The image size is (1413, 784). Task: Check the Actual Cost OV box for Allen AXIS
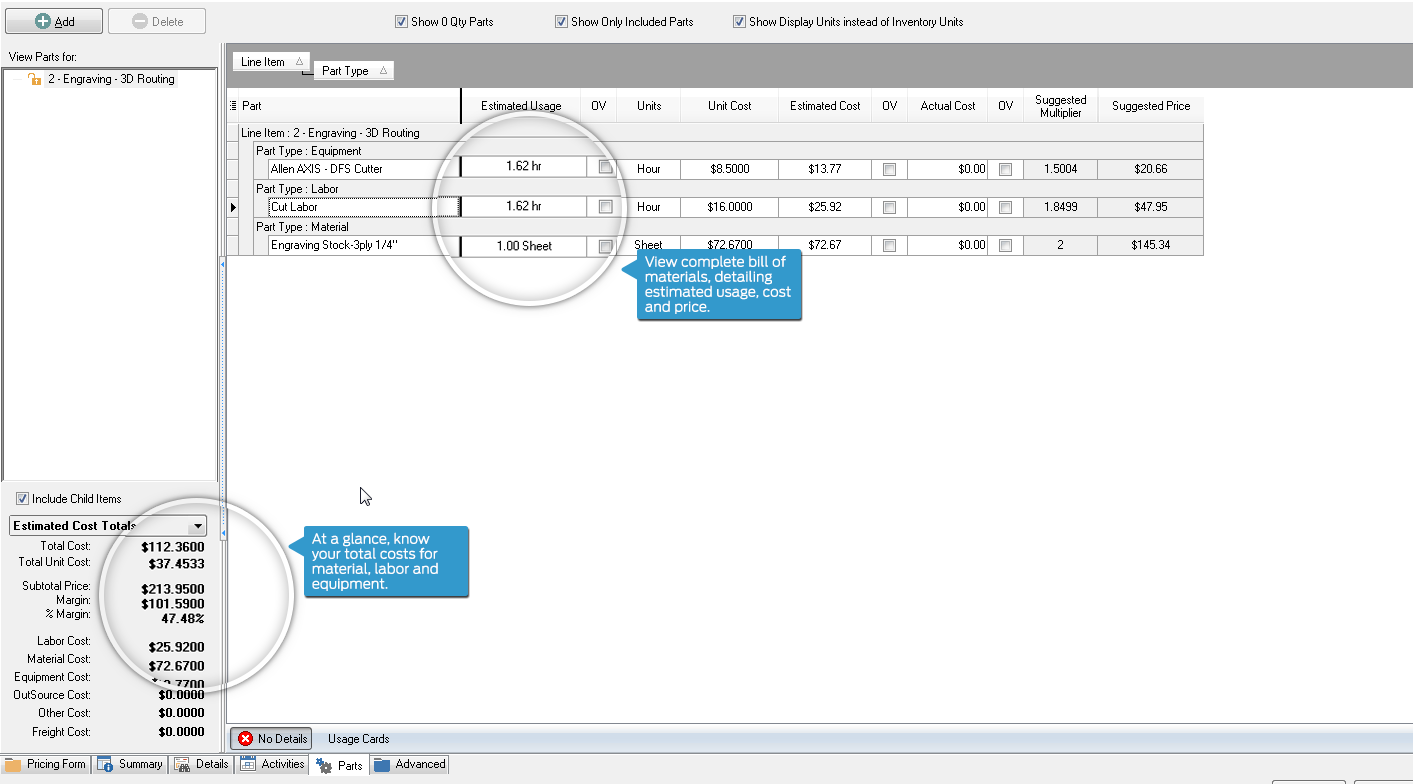1005,169
